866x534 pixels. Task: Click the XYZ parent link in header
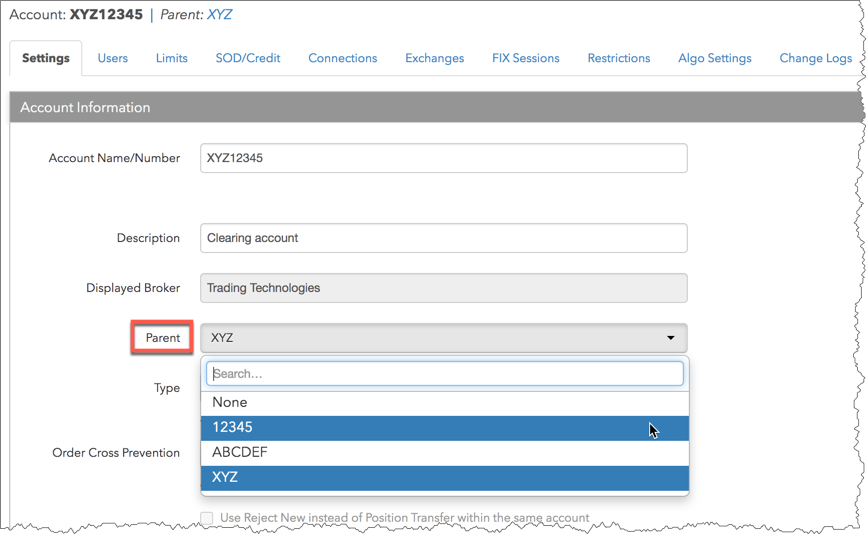click(219, 15)
